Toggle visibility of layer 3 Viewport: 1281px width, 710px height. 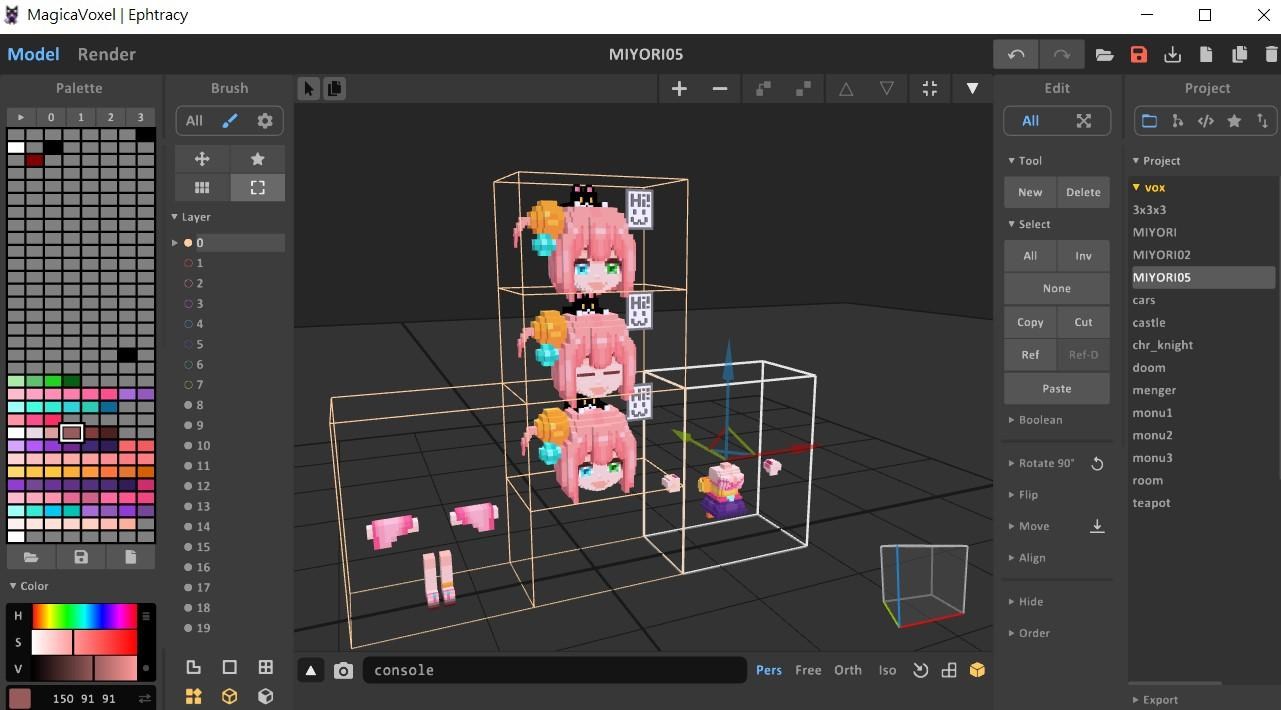(x=188, y=304)
